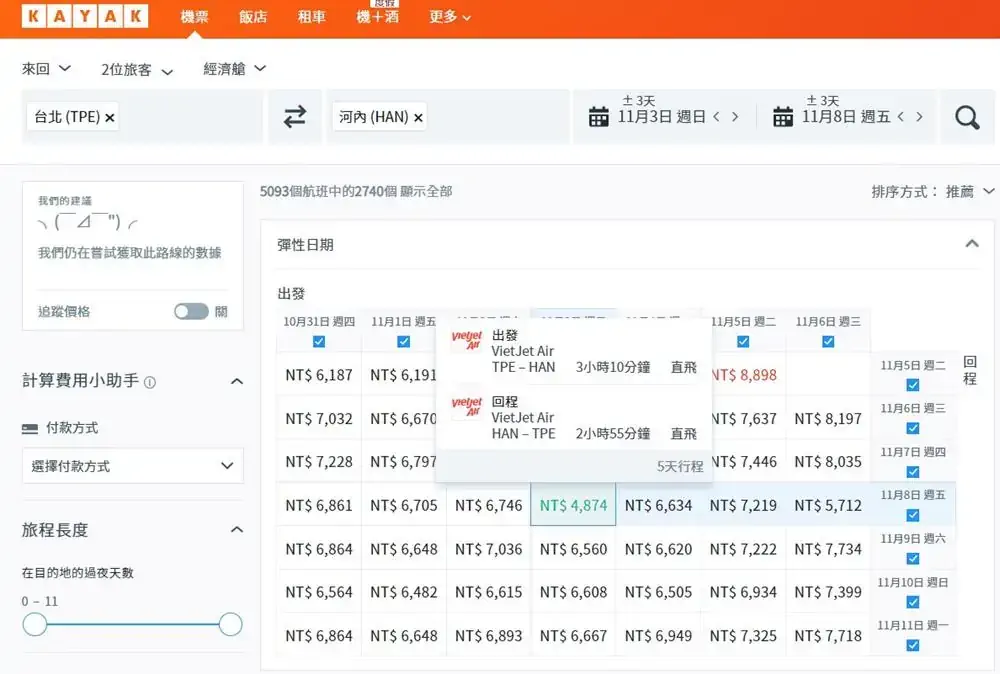Uncheck the 10月31日 週四 departure checkbox
This screenshot has width=1000, height=674.
(319, 341)
